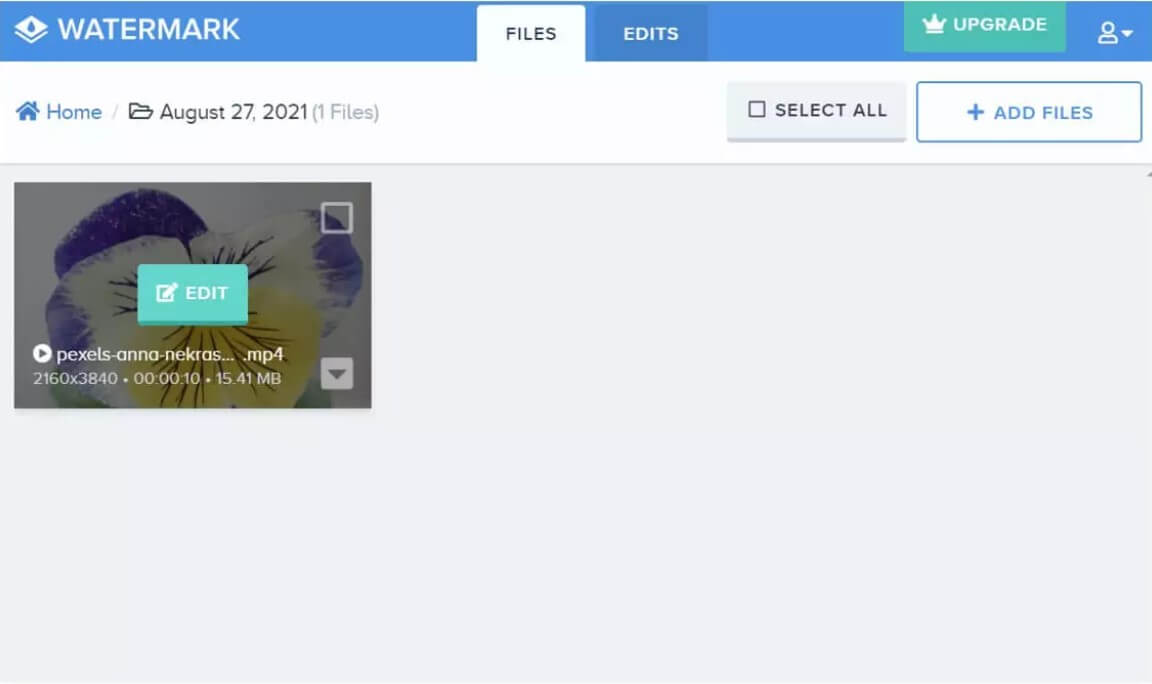Click the video play icon by filename

pos(42,353)
